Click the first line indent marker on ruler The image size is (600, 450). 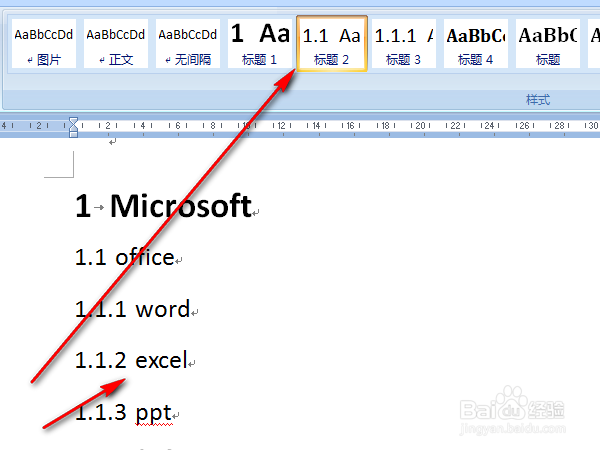pyautogui.click(x=73, y=121)
